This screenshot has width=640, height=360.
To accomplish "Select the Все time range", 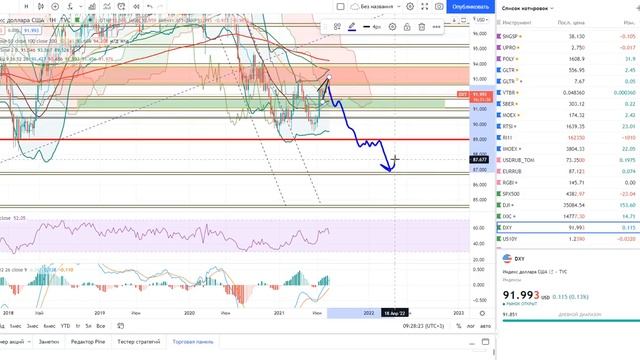I will (x=101, y=326).
